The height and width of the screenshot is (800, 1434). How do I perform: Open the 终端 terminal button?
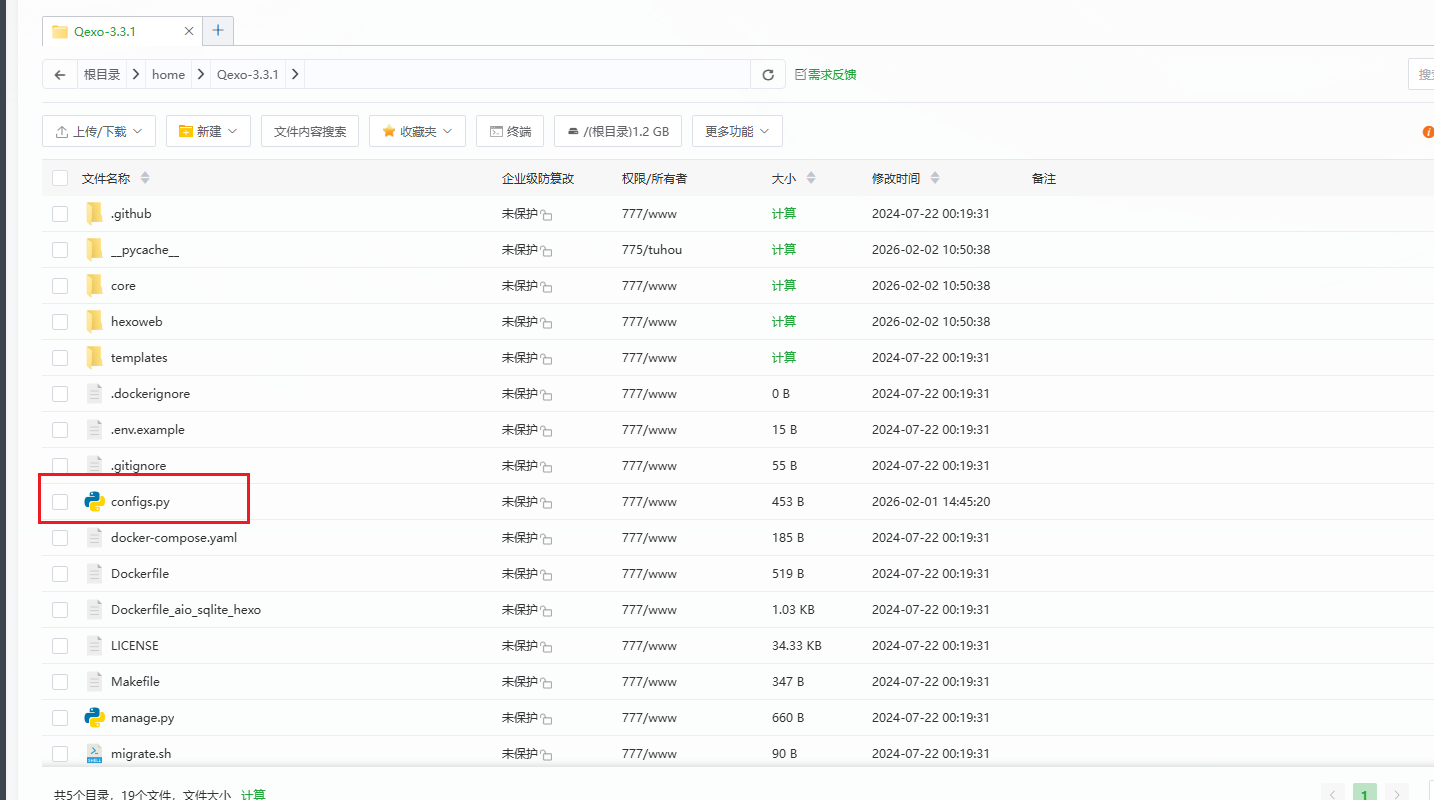tap(510, 131)
